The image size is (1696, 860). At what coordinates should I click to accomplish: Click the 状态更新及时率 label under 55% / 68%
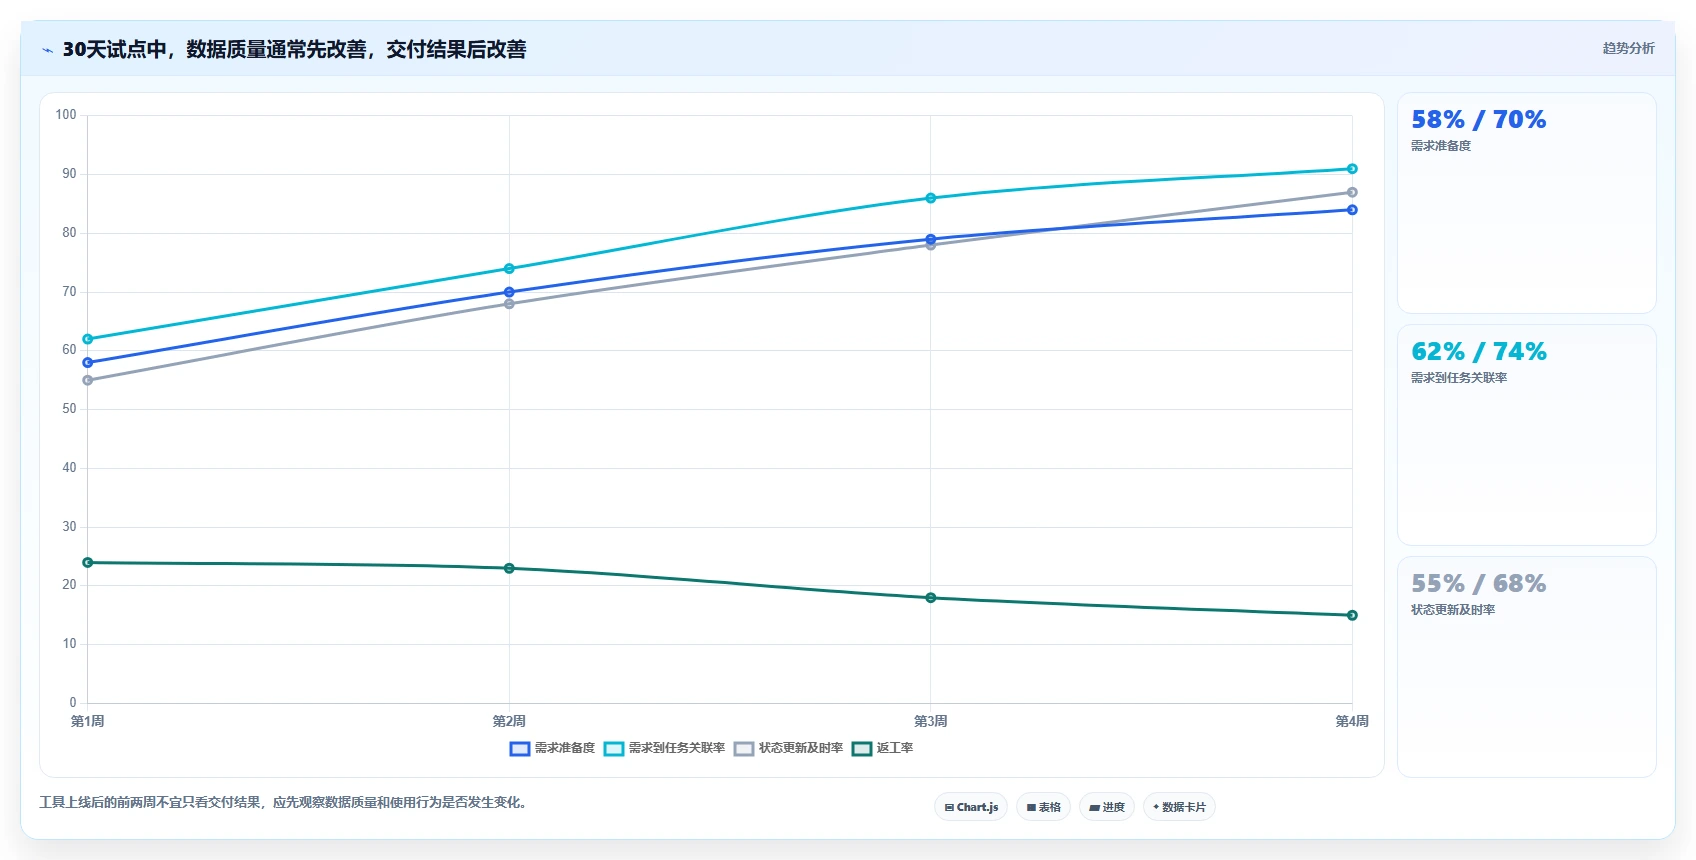(x=1453, y=610)
